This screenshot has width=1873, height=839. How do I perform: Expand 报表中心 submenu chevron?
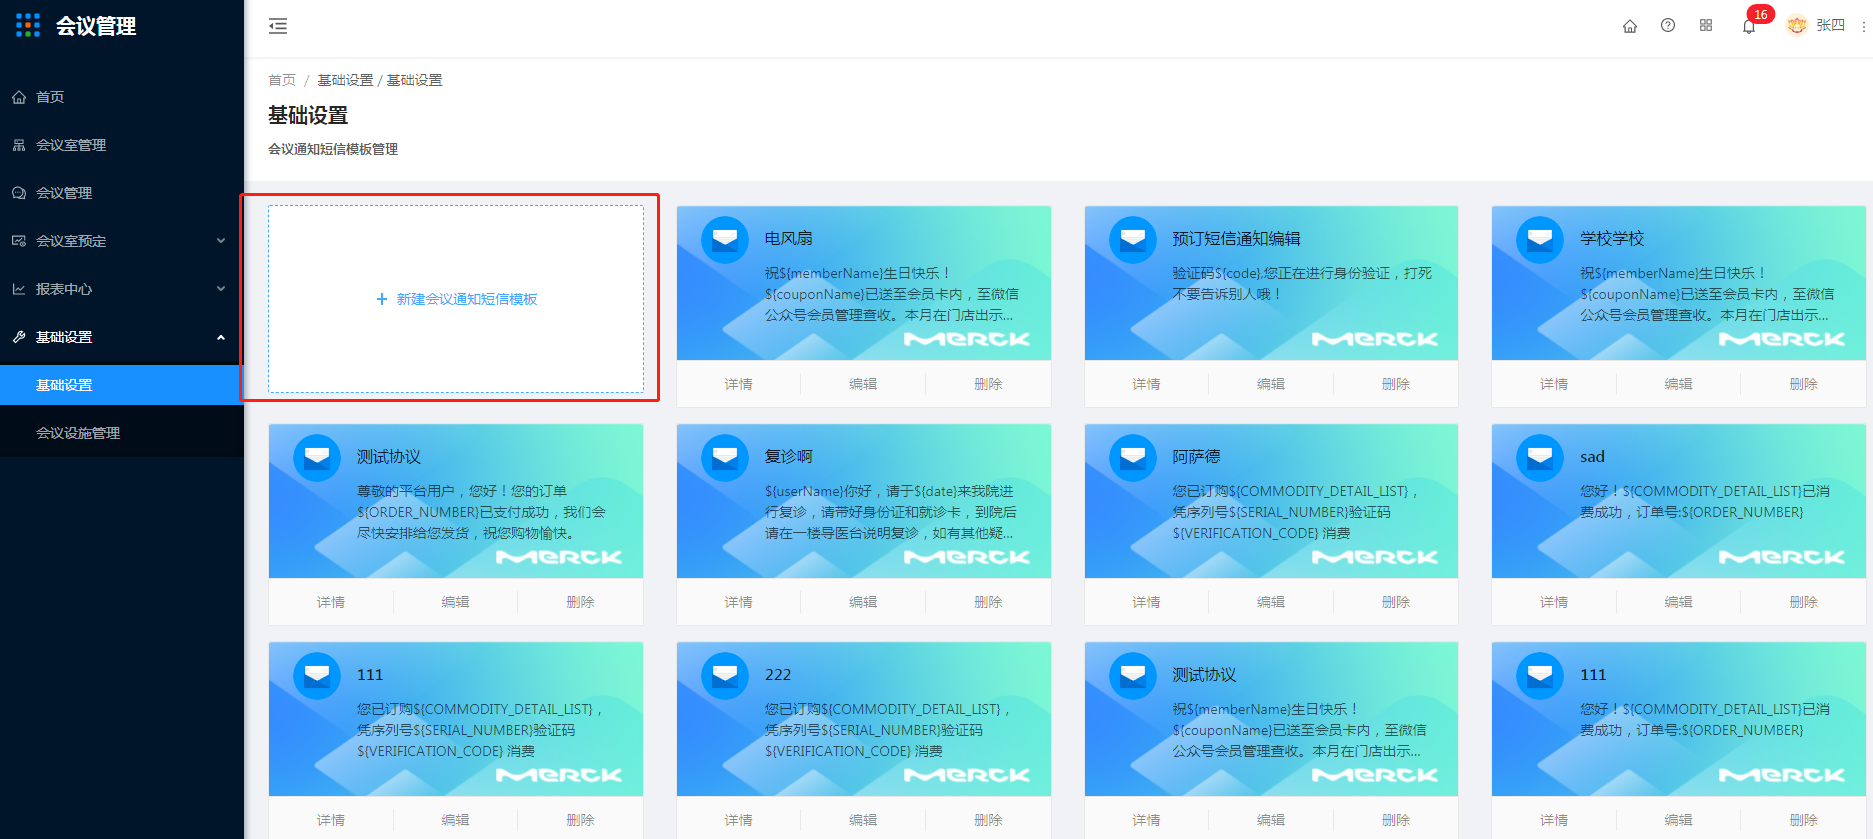click(x=221, y=289)
